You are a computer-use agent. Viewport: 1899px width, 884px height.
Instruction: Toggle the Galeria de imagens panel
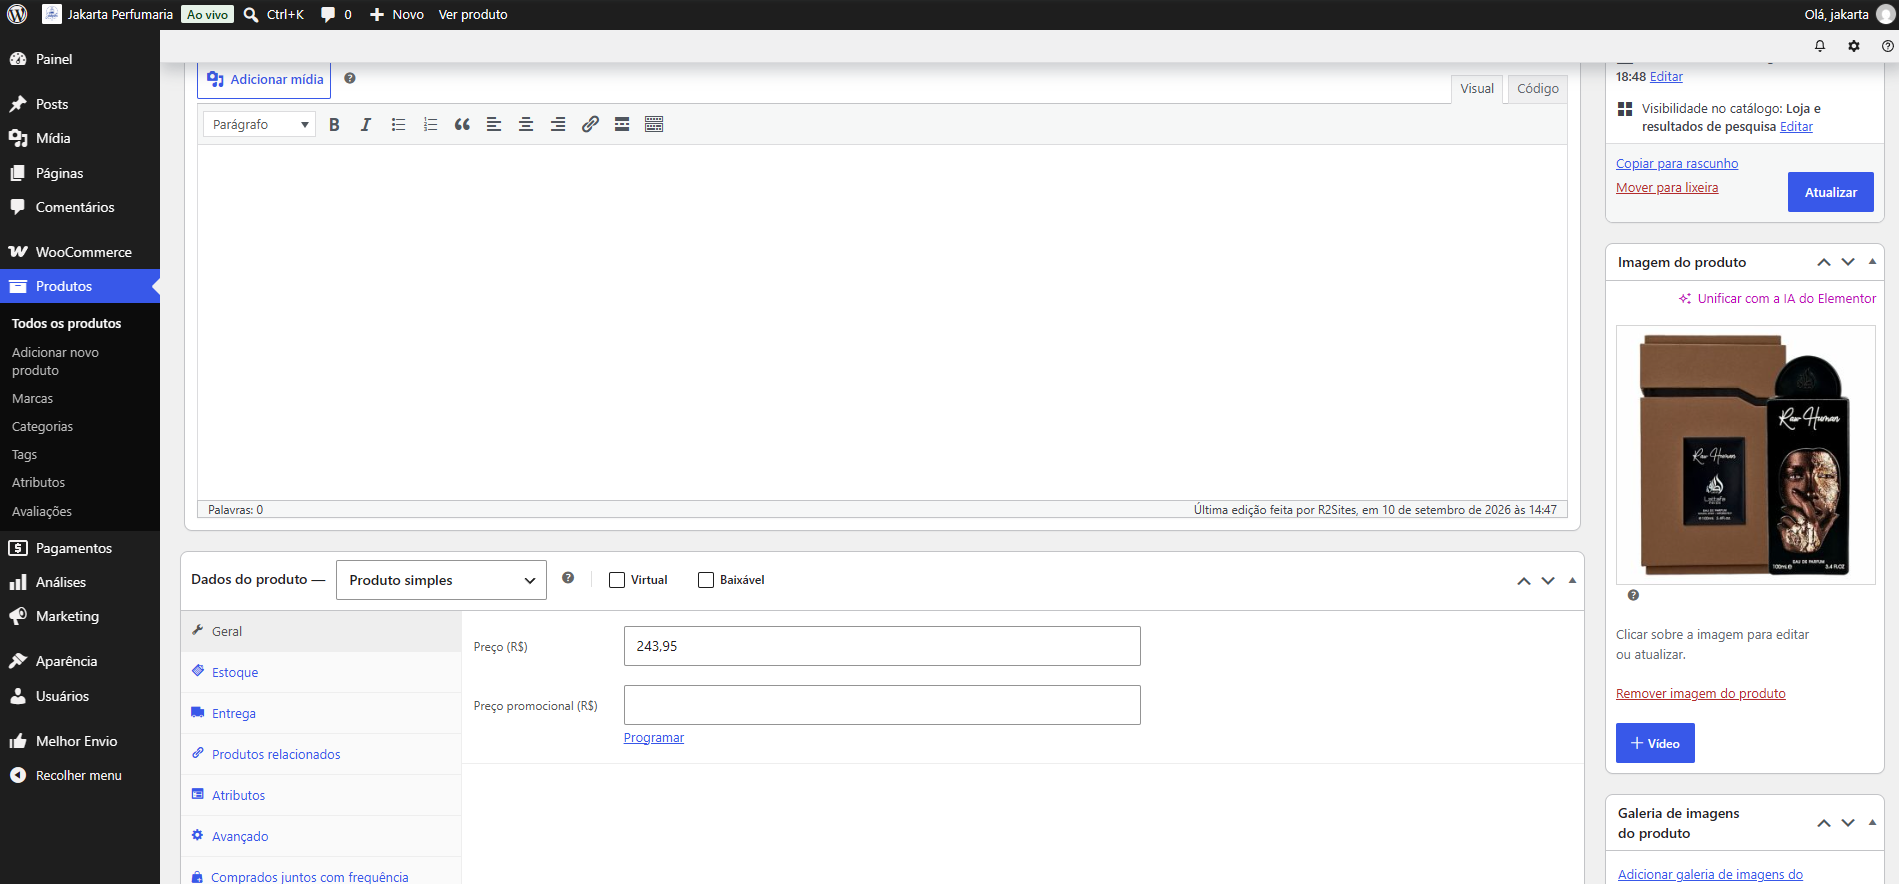1872,822
